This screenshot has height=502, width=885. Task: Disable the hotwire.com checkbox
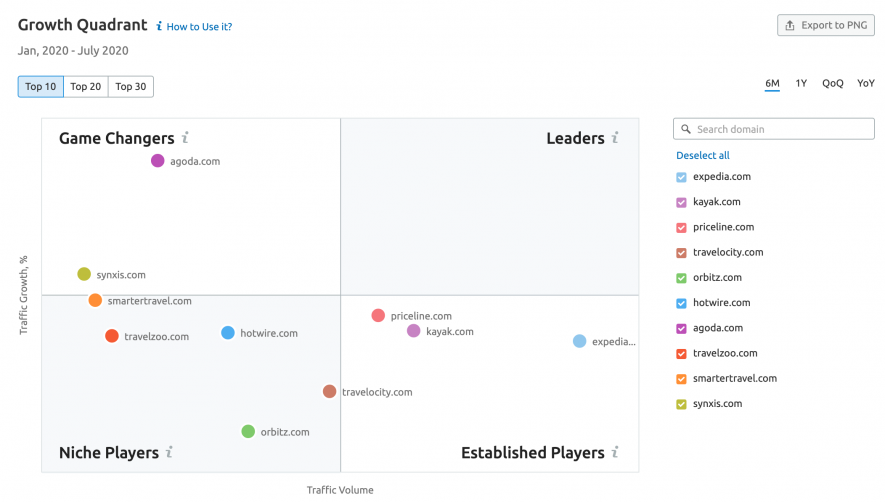(x=681, y=303)
